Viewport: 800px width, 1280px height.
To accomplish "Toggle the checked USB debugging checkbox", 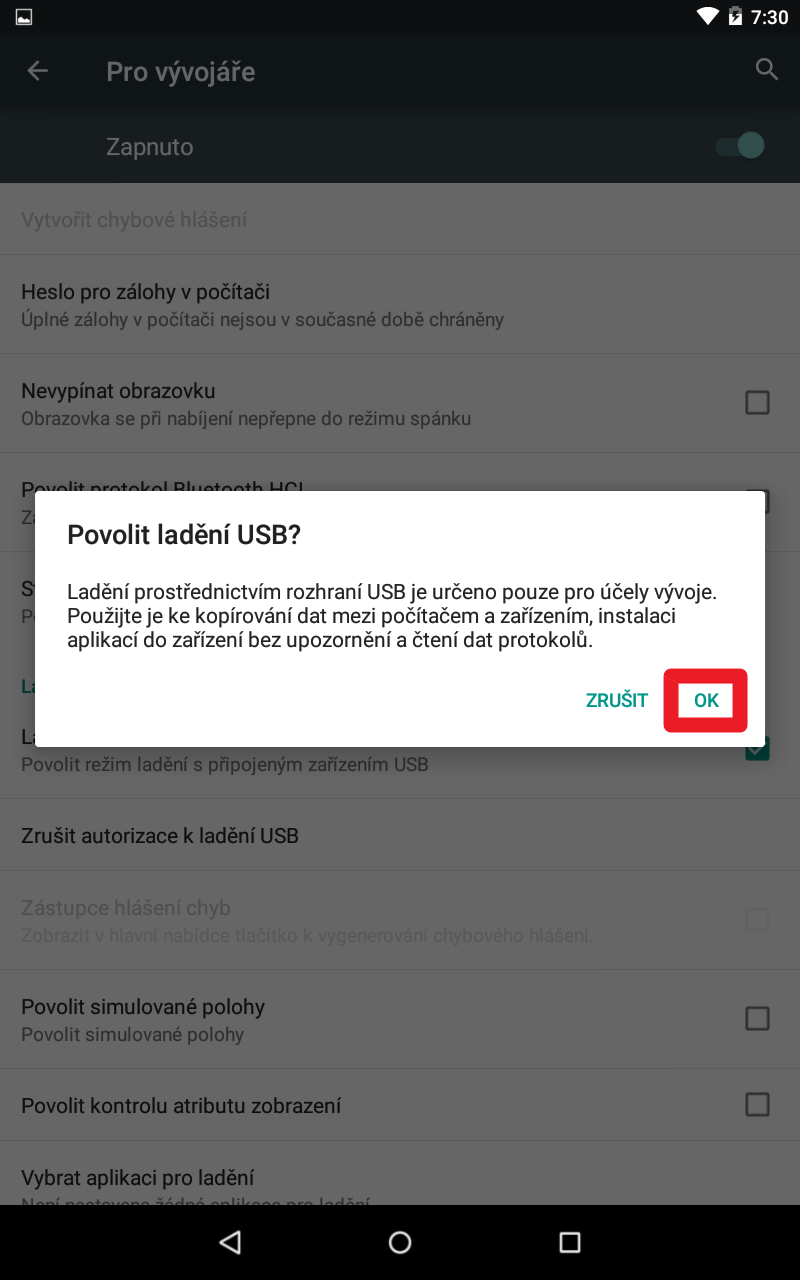I will tap(758, 747).
